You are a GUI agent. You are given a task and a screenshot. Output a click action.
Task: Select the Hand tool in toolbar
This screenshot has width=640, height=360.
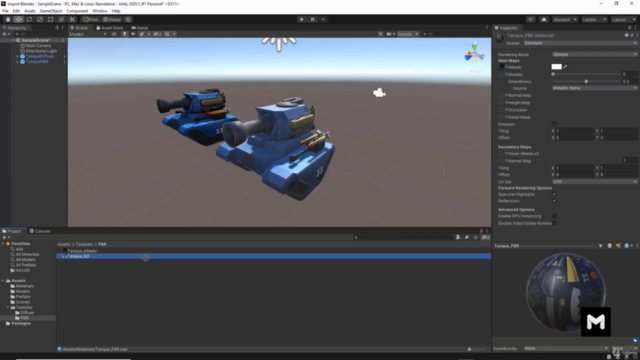pos(7,20)
